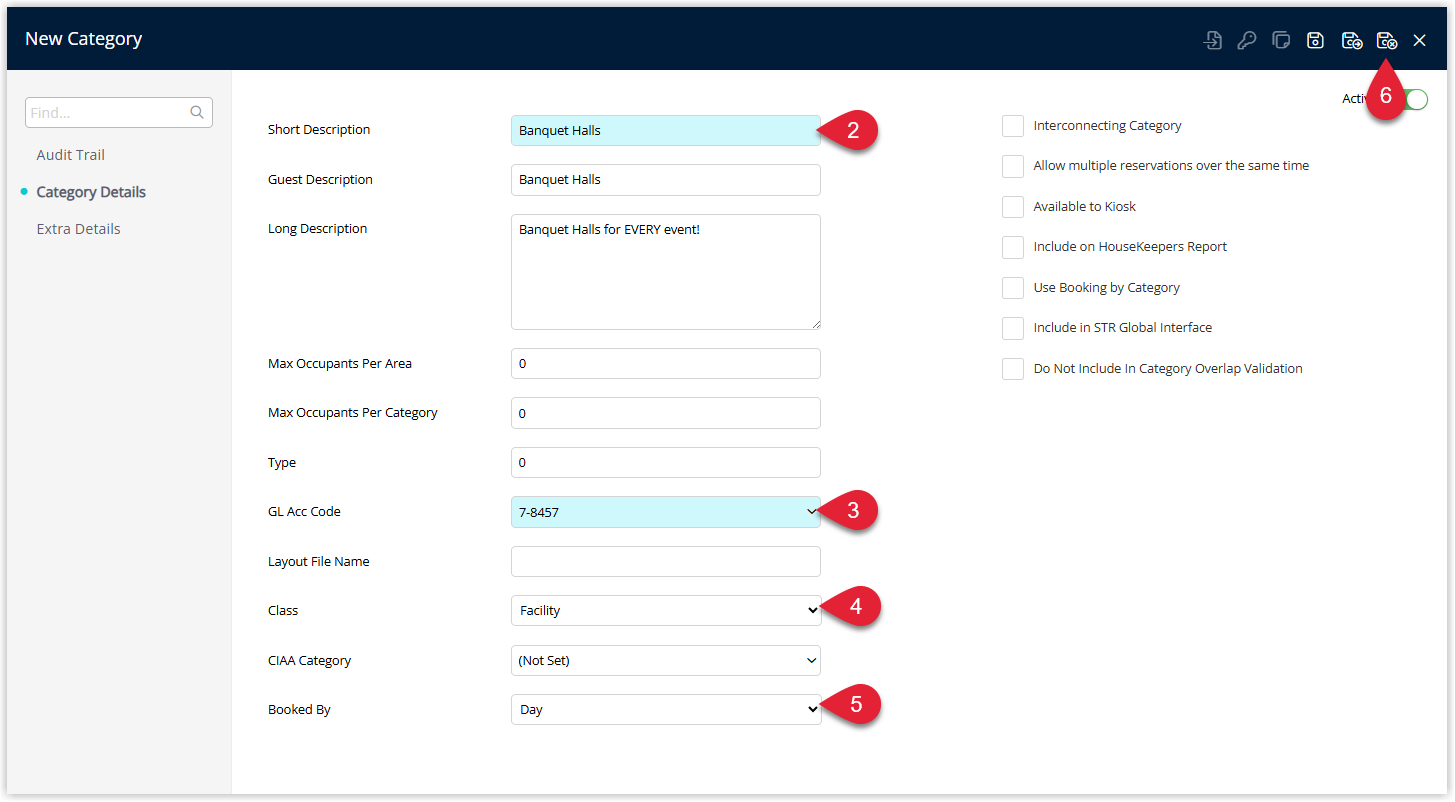Tick Do Not Include In Category Overlap Validation
The image size is (1455, 802).
tap(1013, 369)
